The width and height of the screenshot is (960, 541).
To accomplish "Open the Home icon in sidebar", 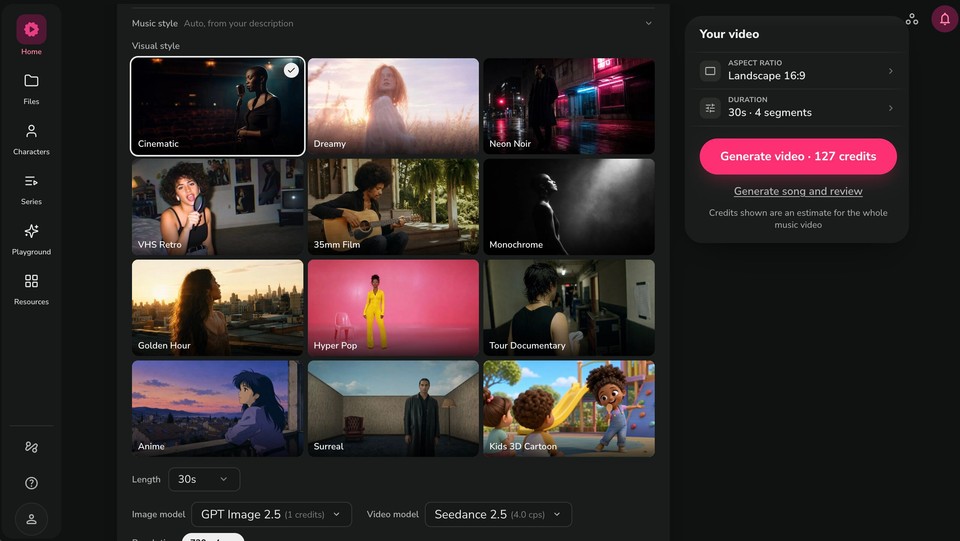I will pyautogui.click(x=31, y=29).
